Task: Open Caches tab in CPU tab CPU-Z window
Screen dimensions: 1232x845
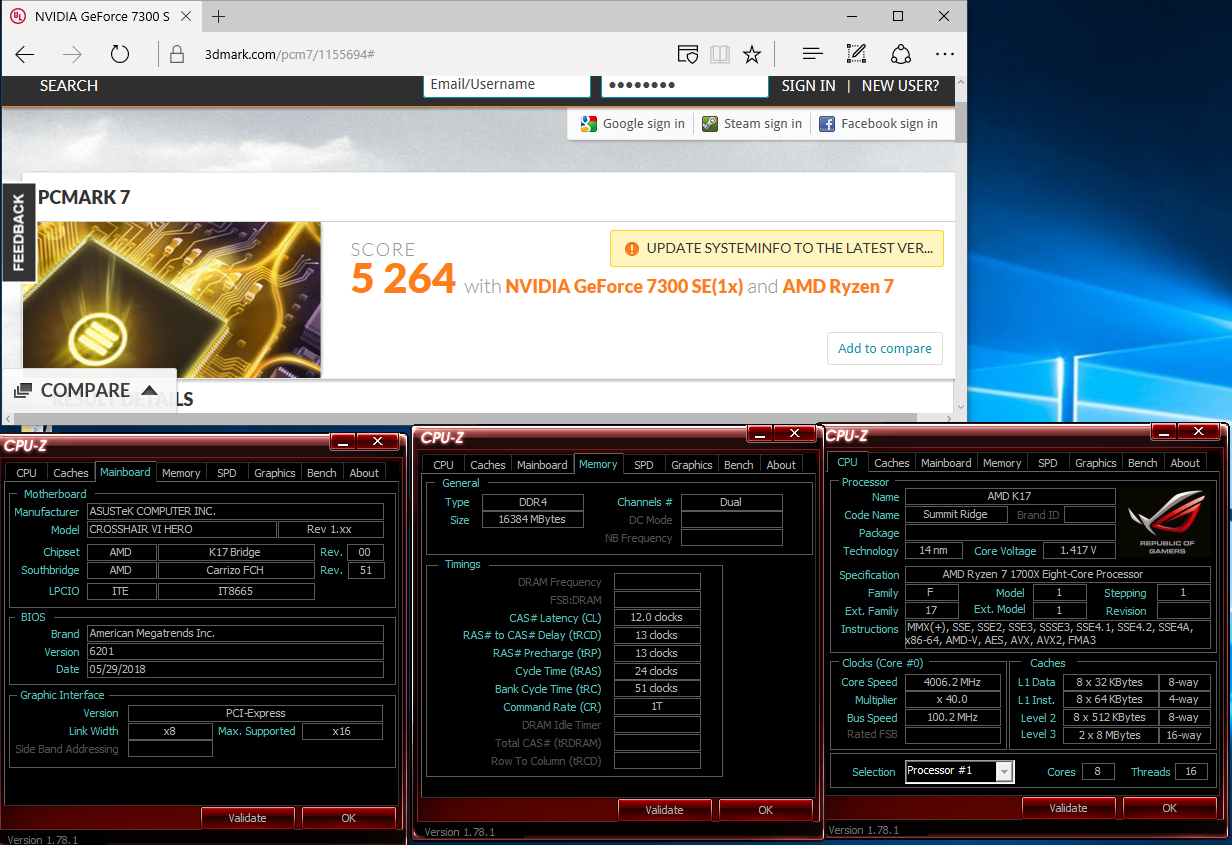Action: pyautogui.click(x=892, y=463)
